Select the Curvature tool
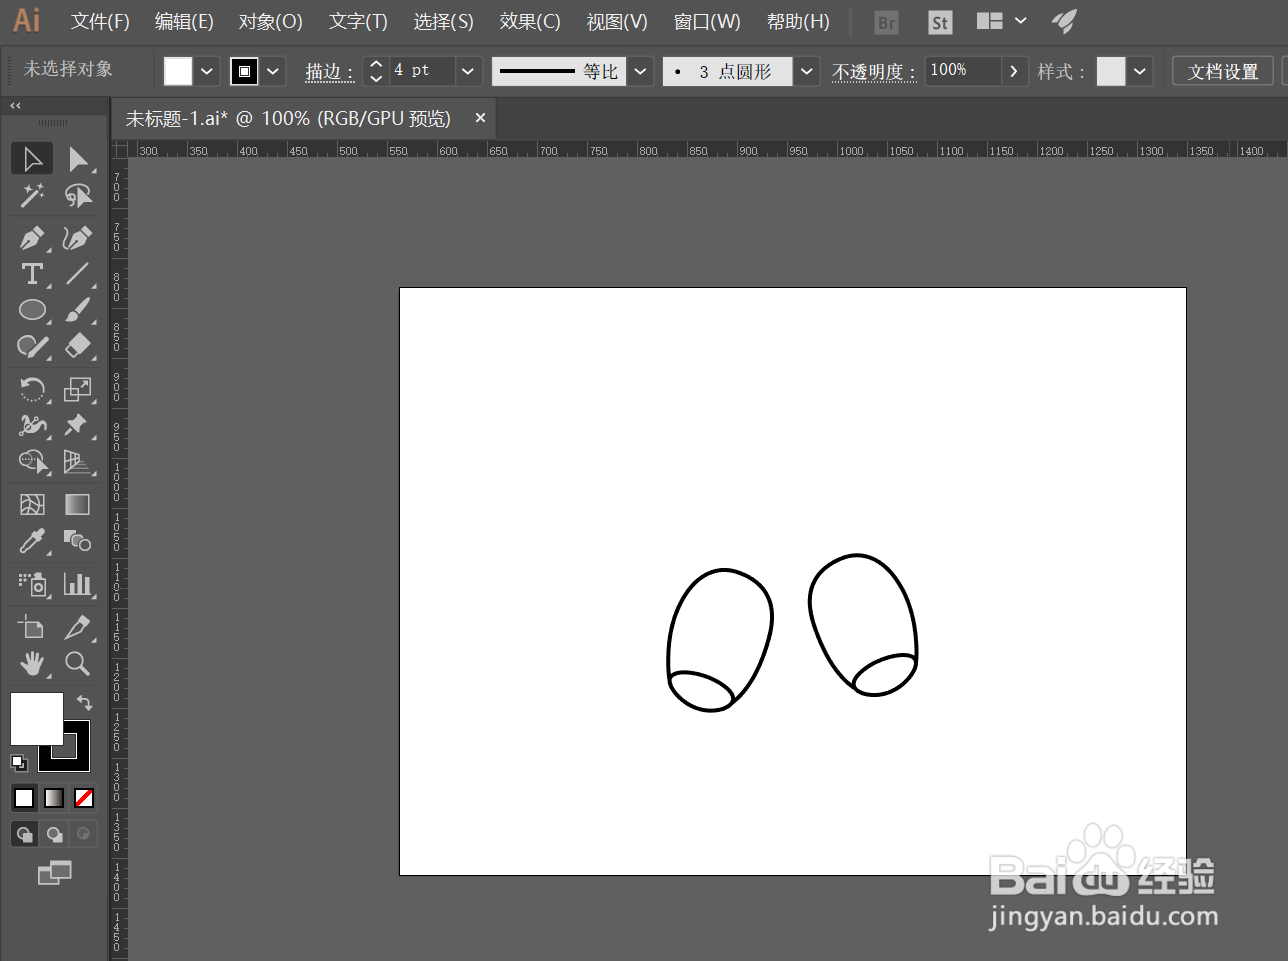The height and width of the screenshot is (961, 1288). (x=77, y=238)
